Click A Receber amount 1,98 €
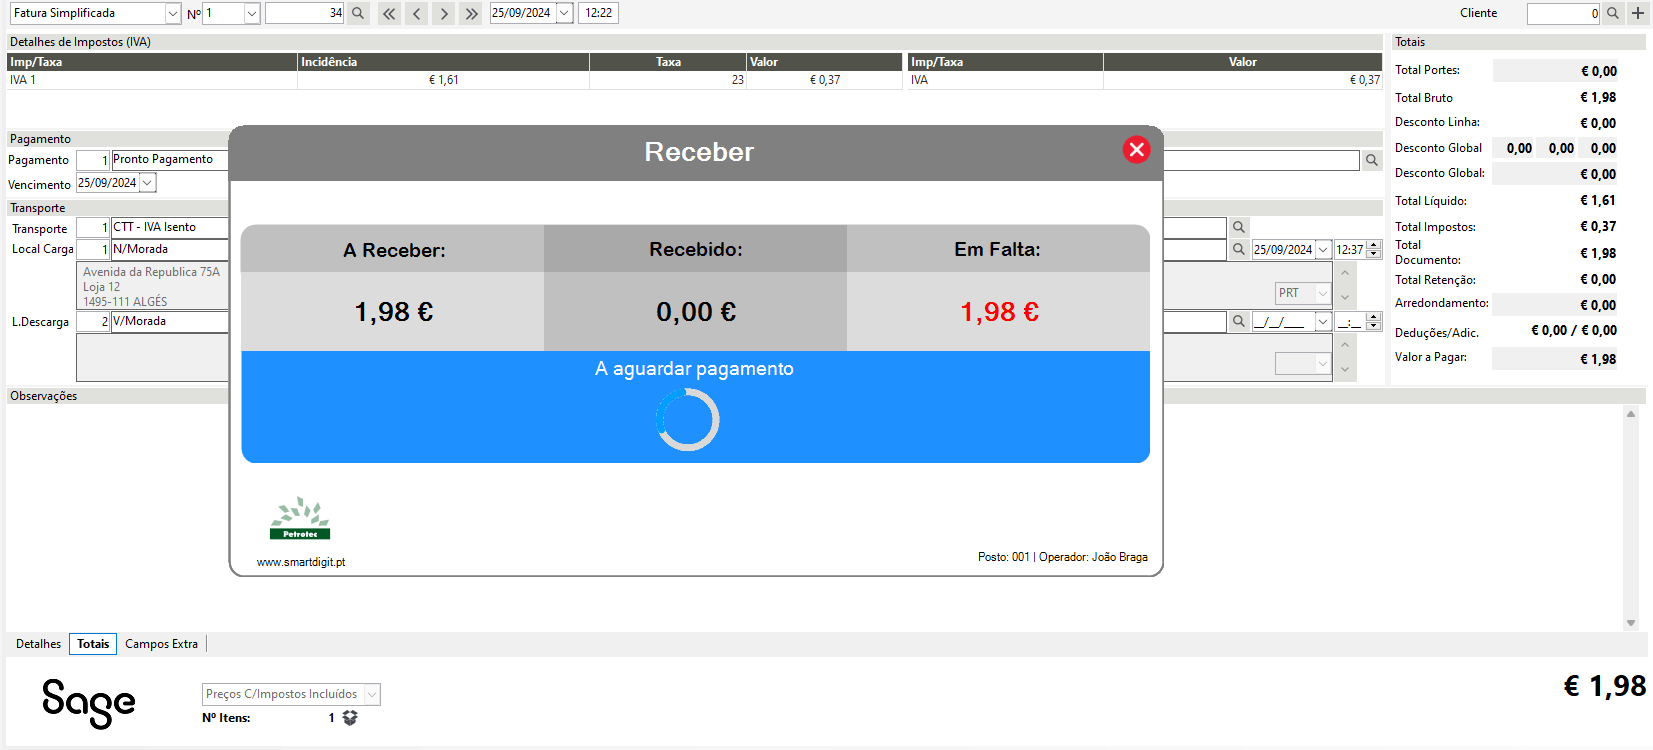The height and width of the screenshot is (750, 1653). click(394, 312)
